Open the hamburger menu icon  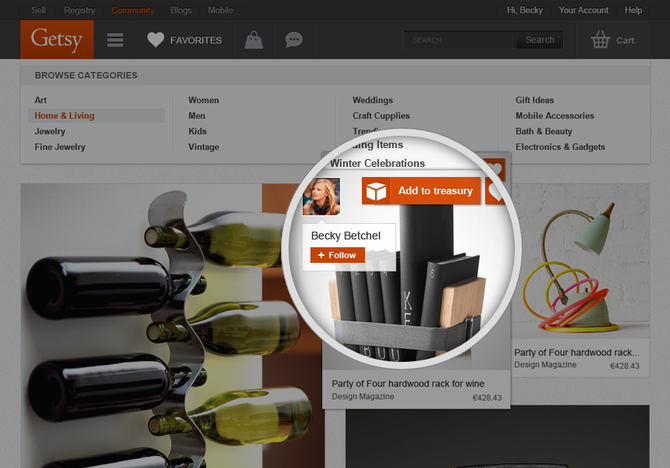click(x=115, y=40)
